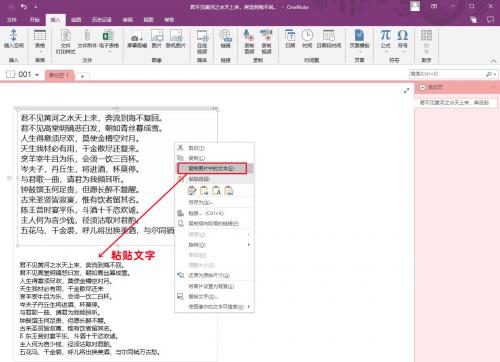500x362 pixels.
Task: Click into the search box
Action: point(447,74)
